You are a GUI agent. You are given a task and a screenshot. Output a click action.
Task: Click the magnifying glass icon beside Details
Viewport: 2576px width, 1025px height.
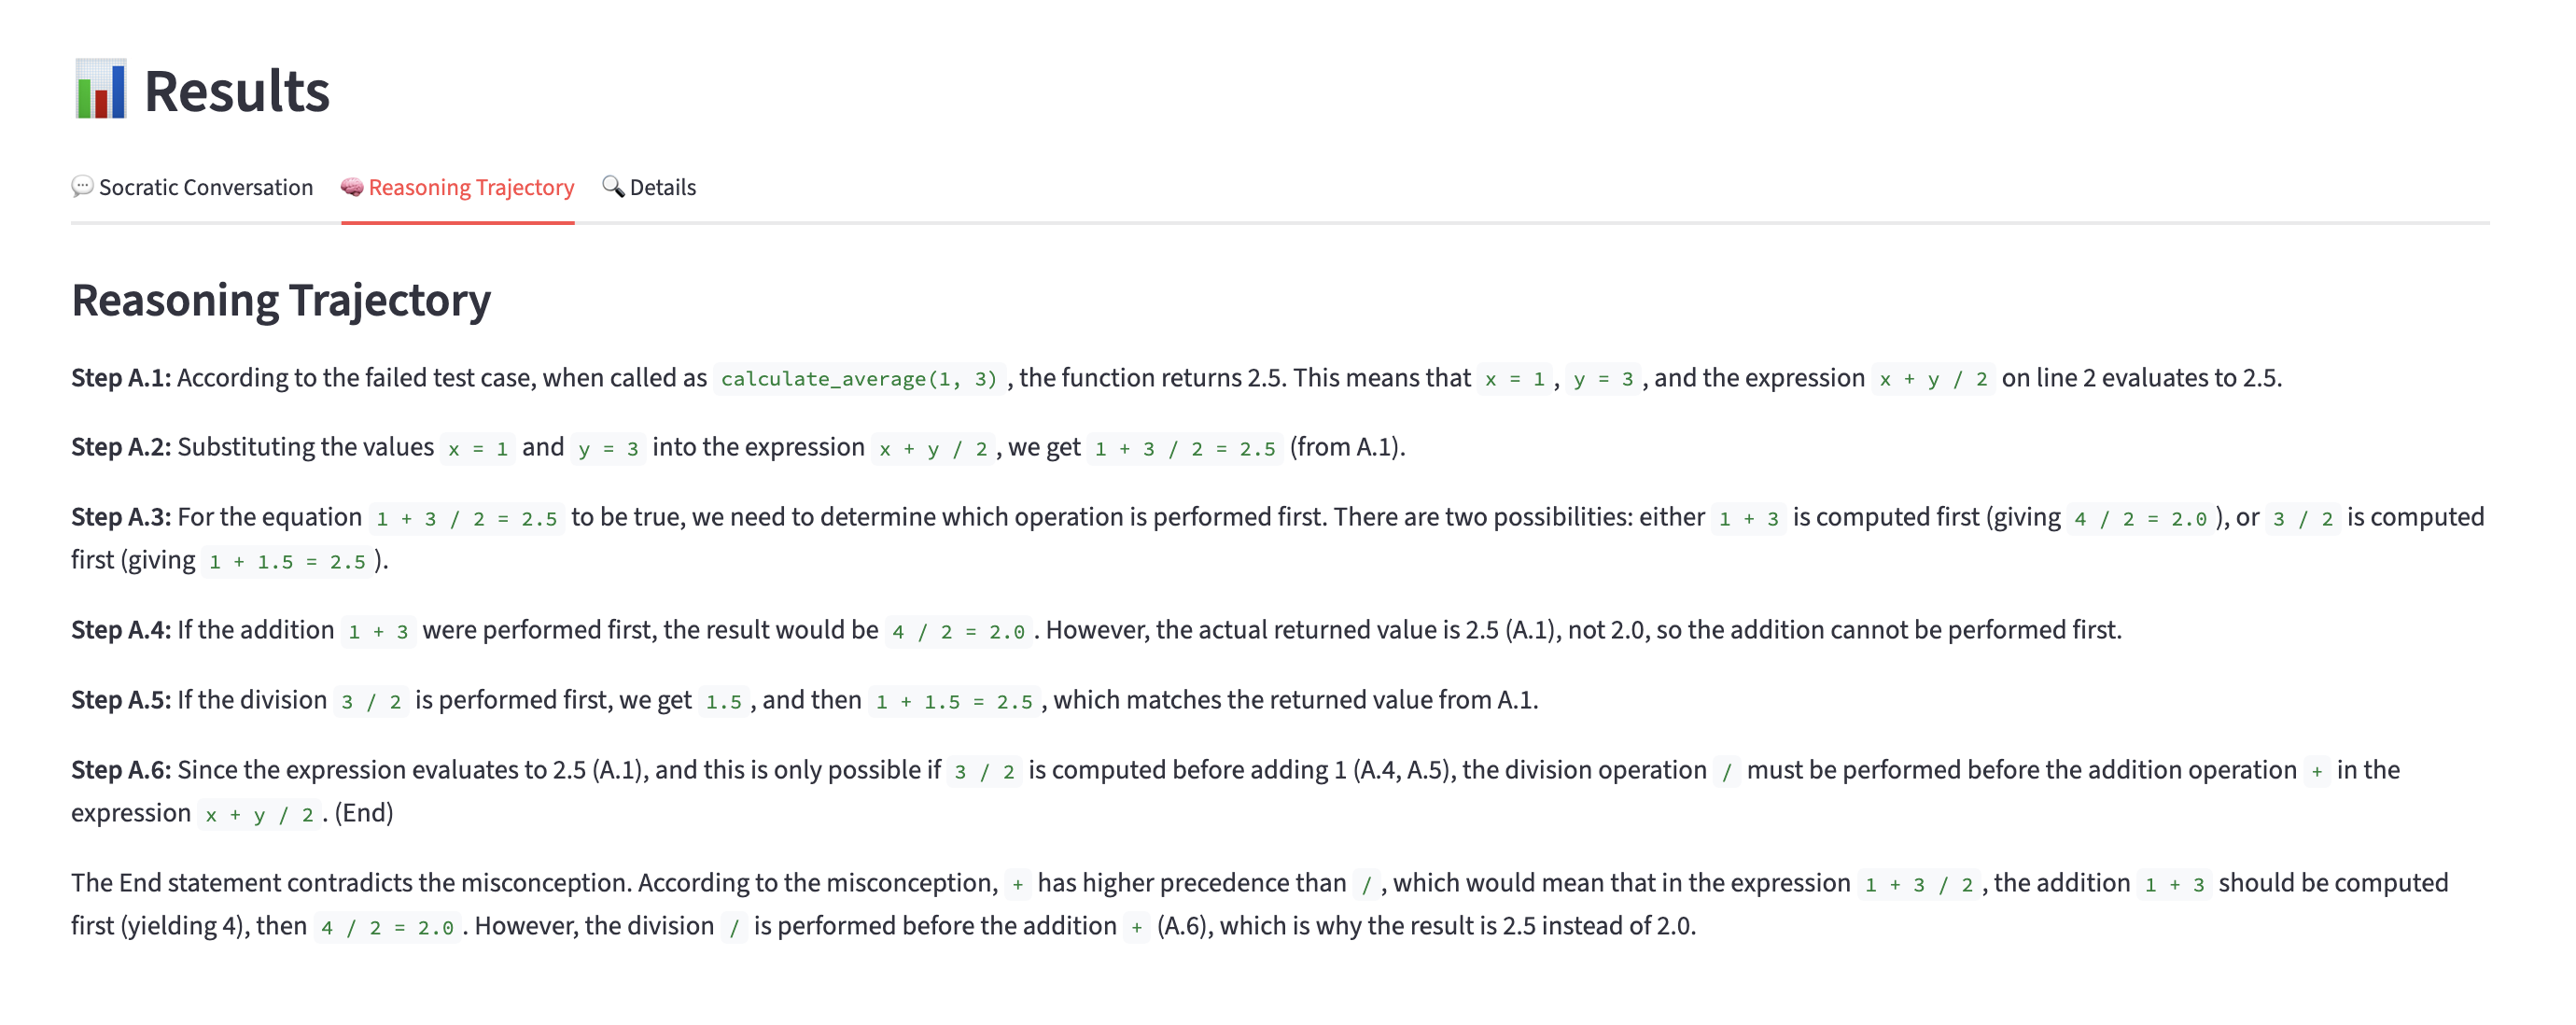click(x=613, y=187)
